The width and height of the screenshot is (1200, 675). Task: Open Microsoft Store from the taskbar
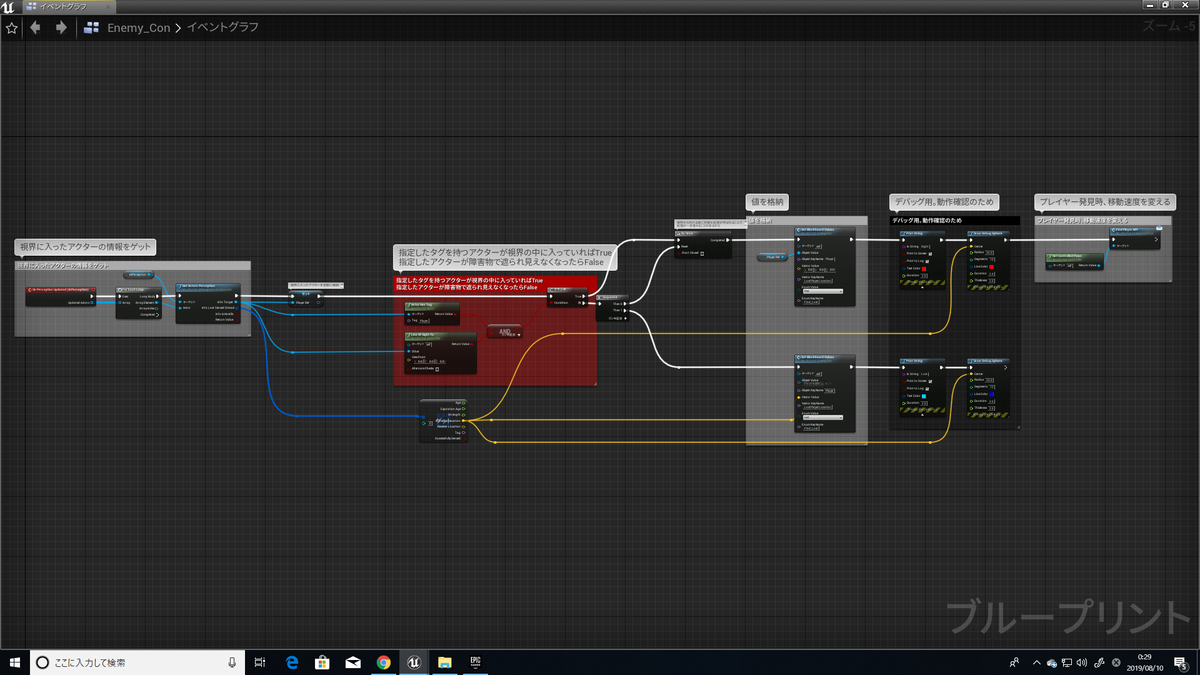click(323, 662)
